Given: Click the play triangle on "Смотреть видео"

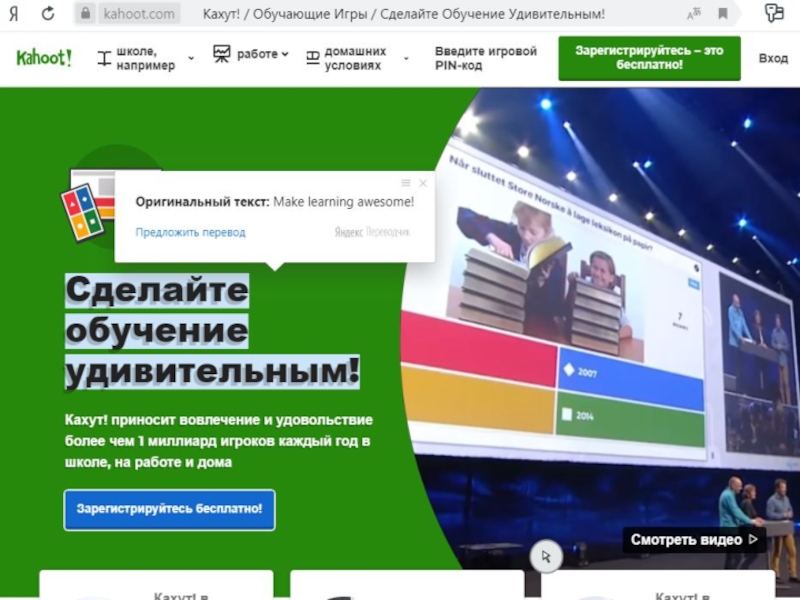Looking at the screenshot, I should 753,539.
